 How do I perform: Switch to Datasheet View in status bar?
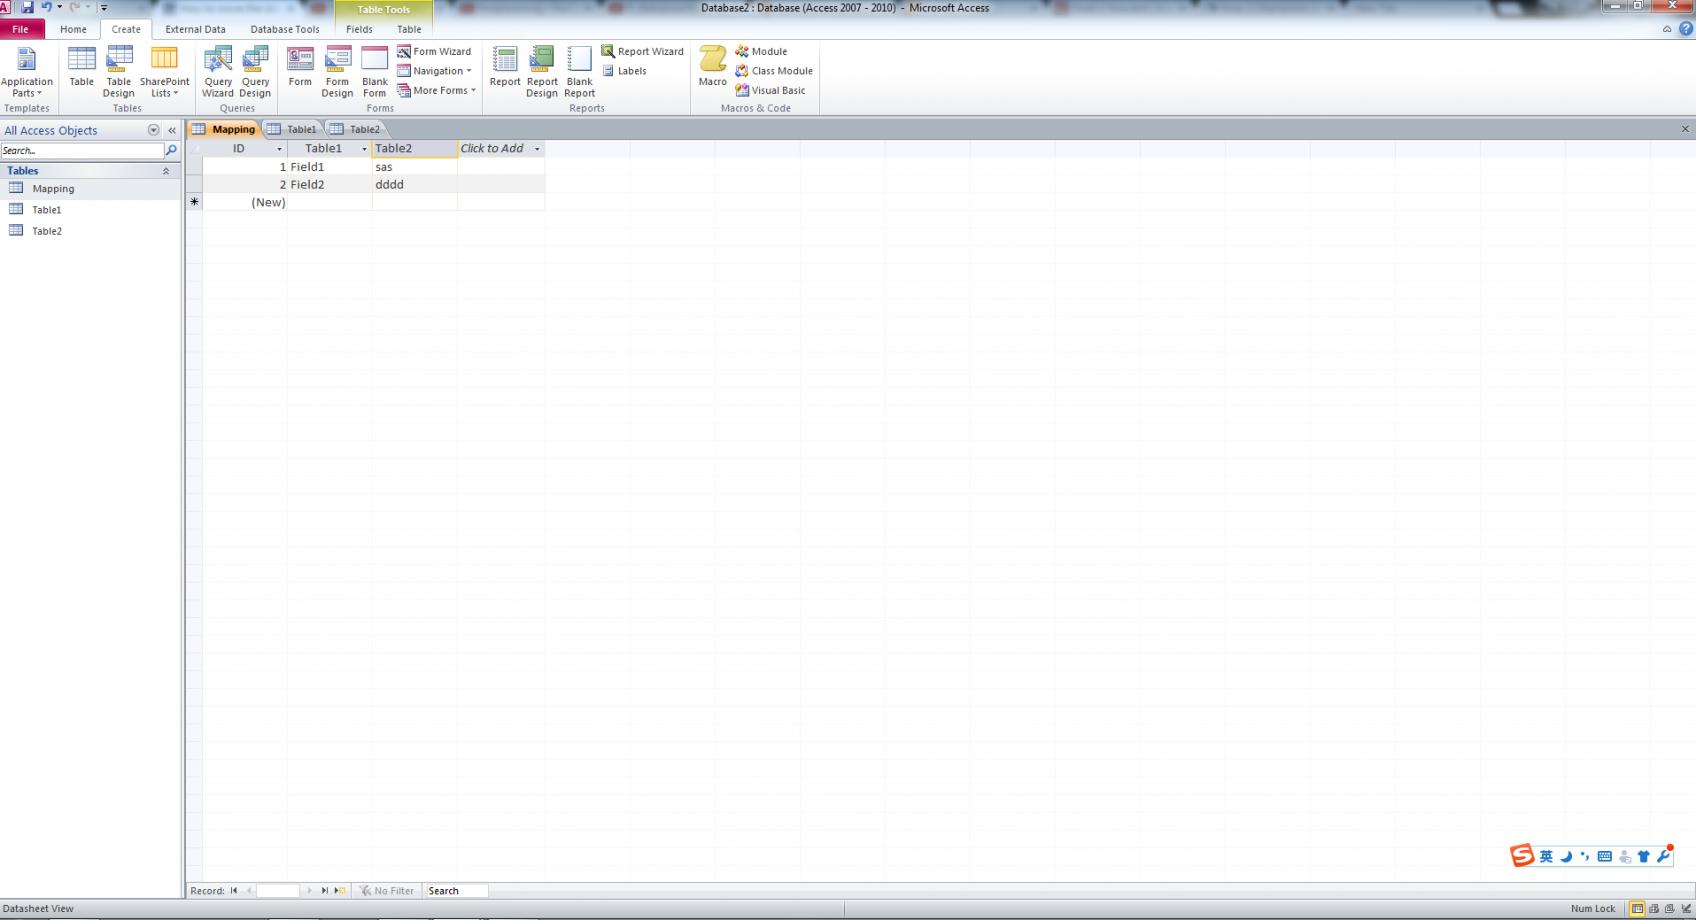coord(1637,908)
